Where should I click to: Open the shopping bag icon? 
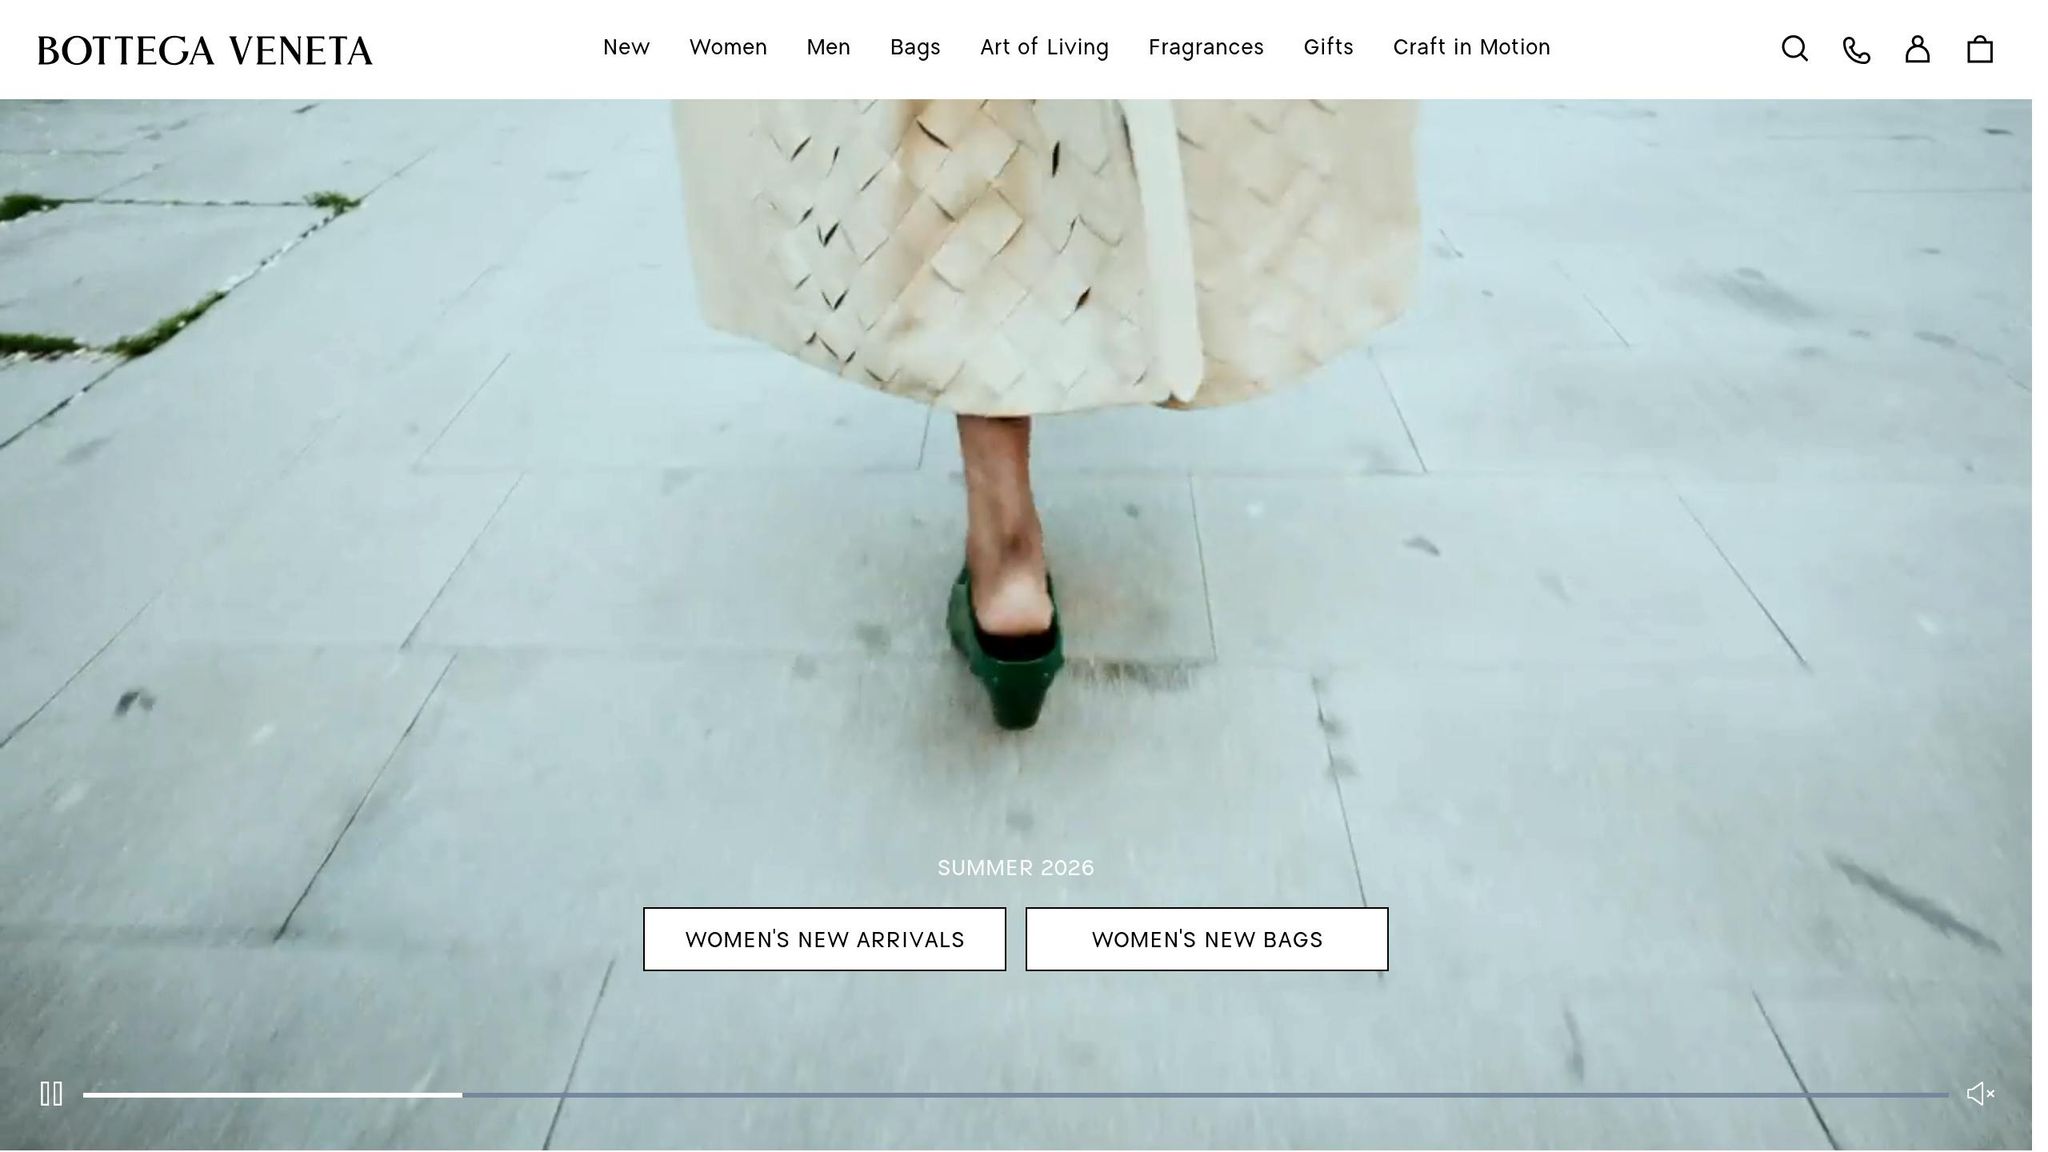pyautogui.click(x=1980, y=49)
